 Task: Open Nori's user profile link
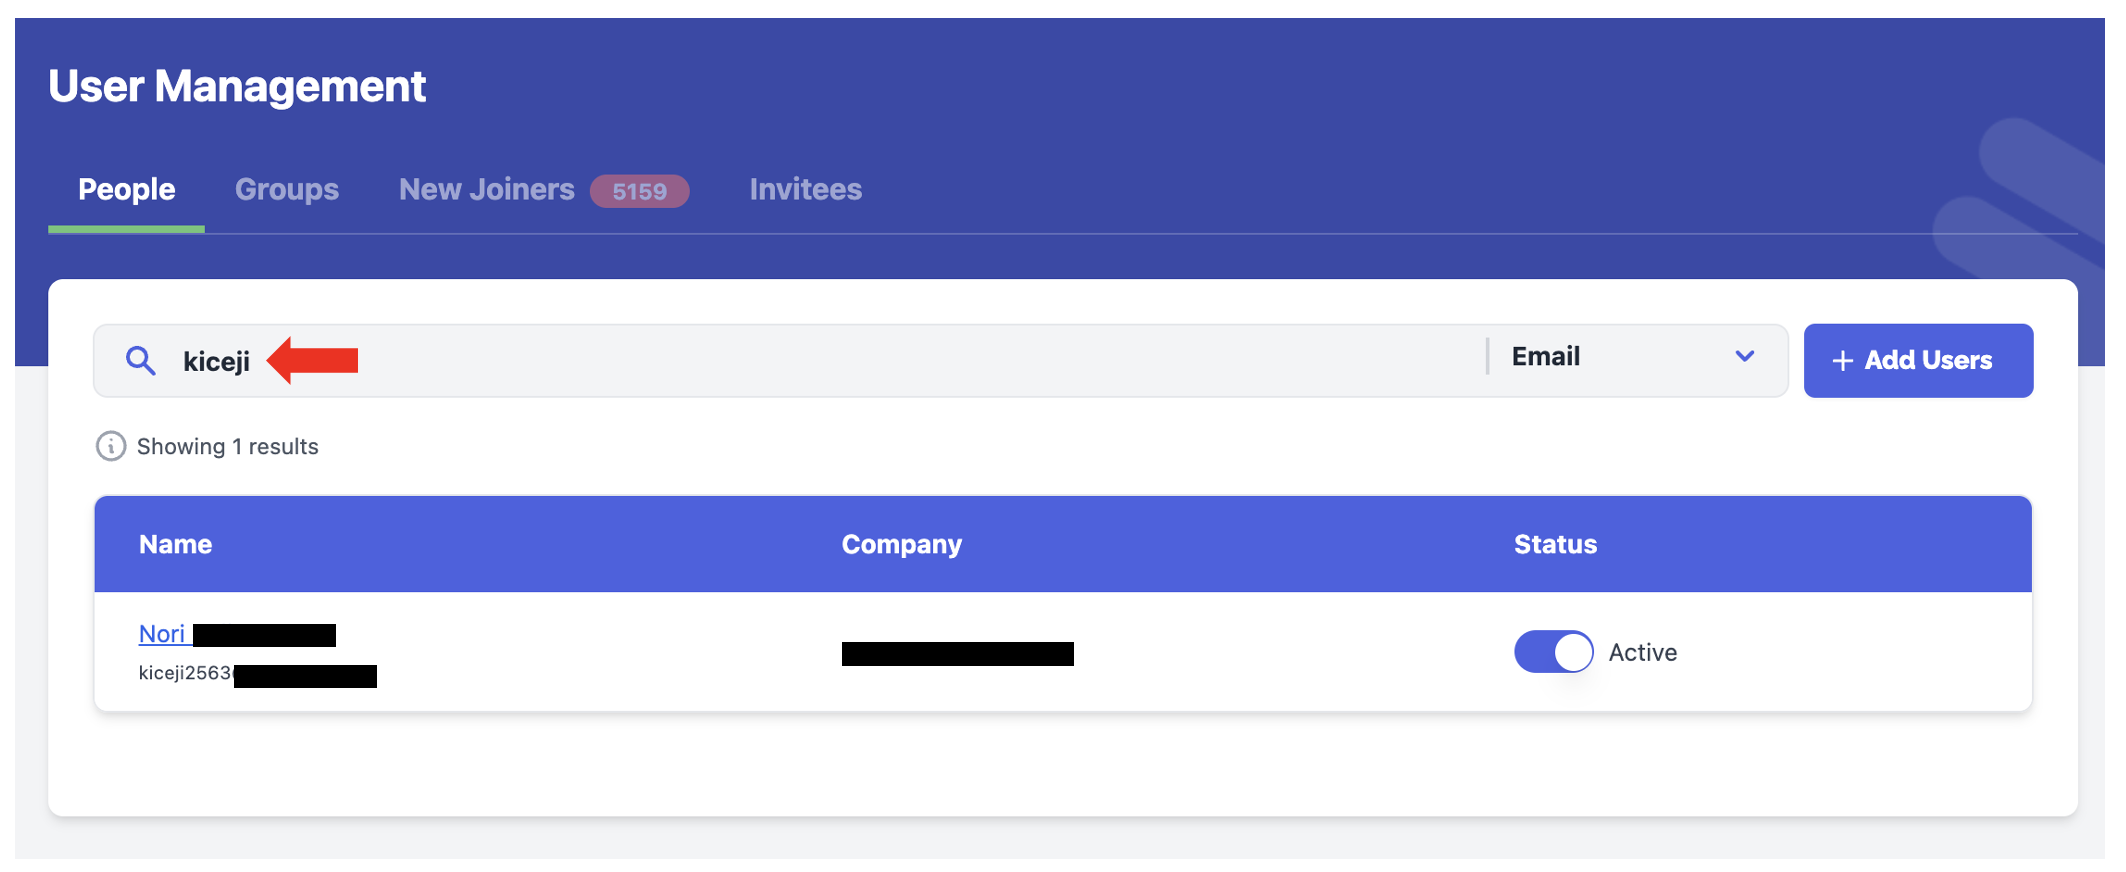(164, 633)
